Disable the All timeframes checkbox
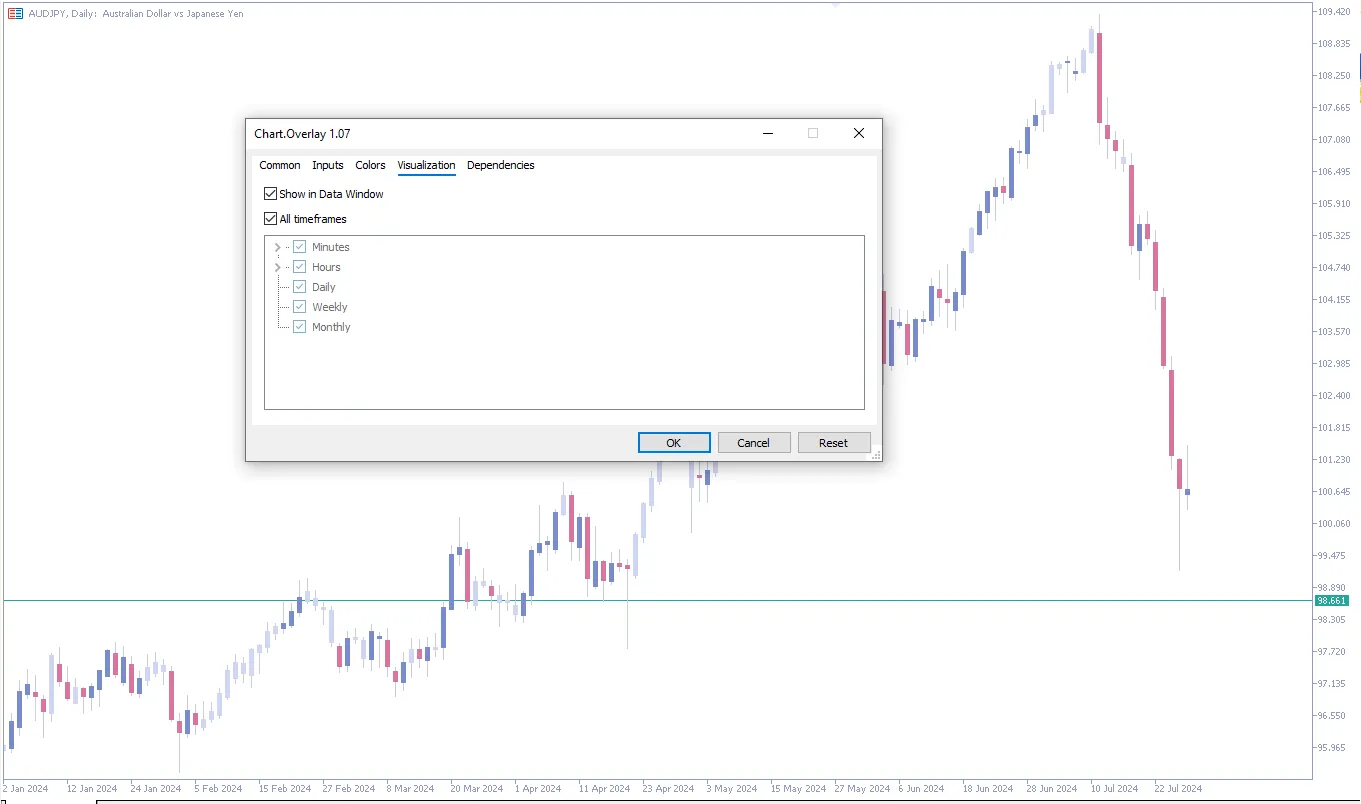 [x=270, y=218]
